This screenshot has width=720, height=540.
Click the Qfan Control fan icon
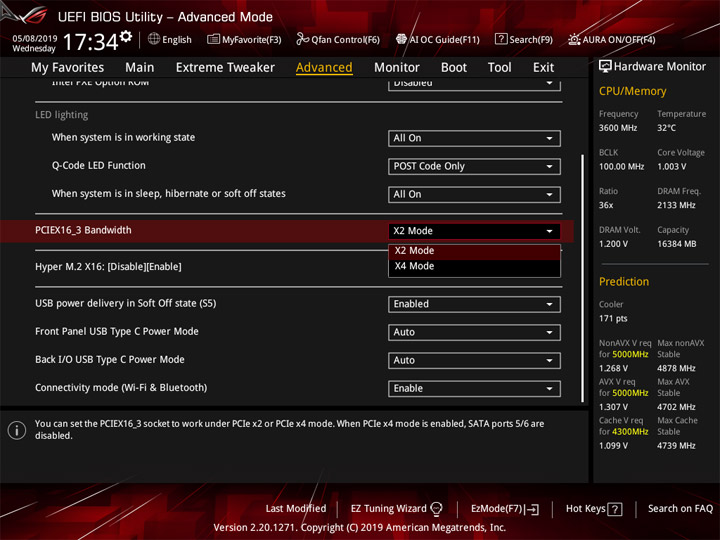point(302,39)
